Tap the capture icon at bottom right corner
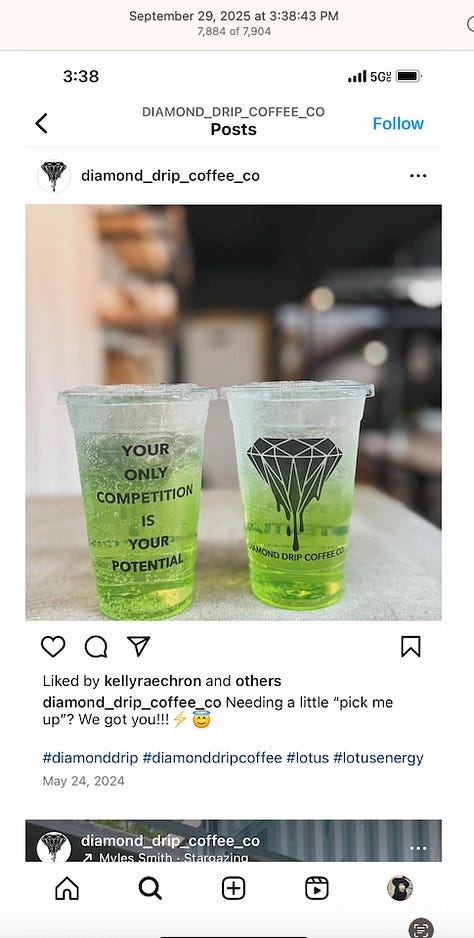This screenshot has width=474, height=938. (x=421, y=928)
